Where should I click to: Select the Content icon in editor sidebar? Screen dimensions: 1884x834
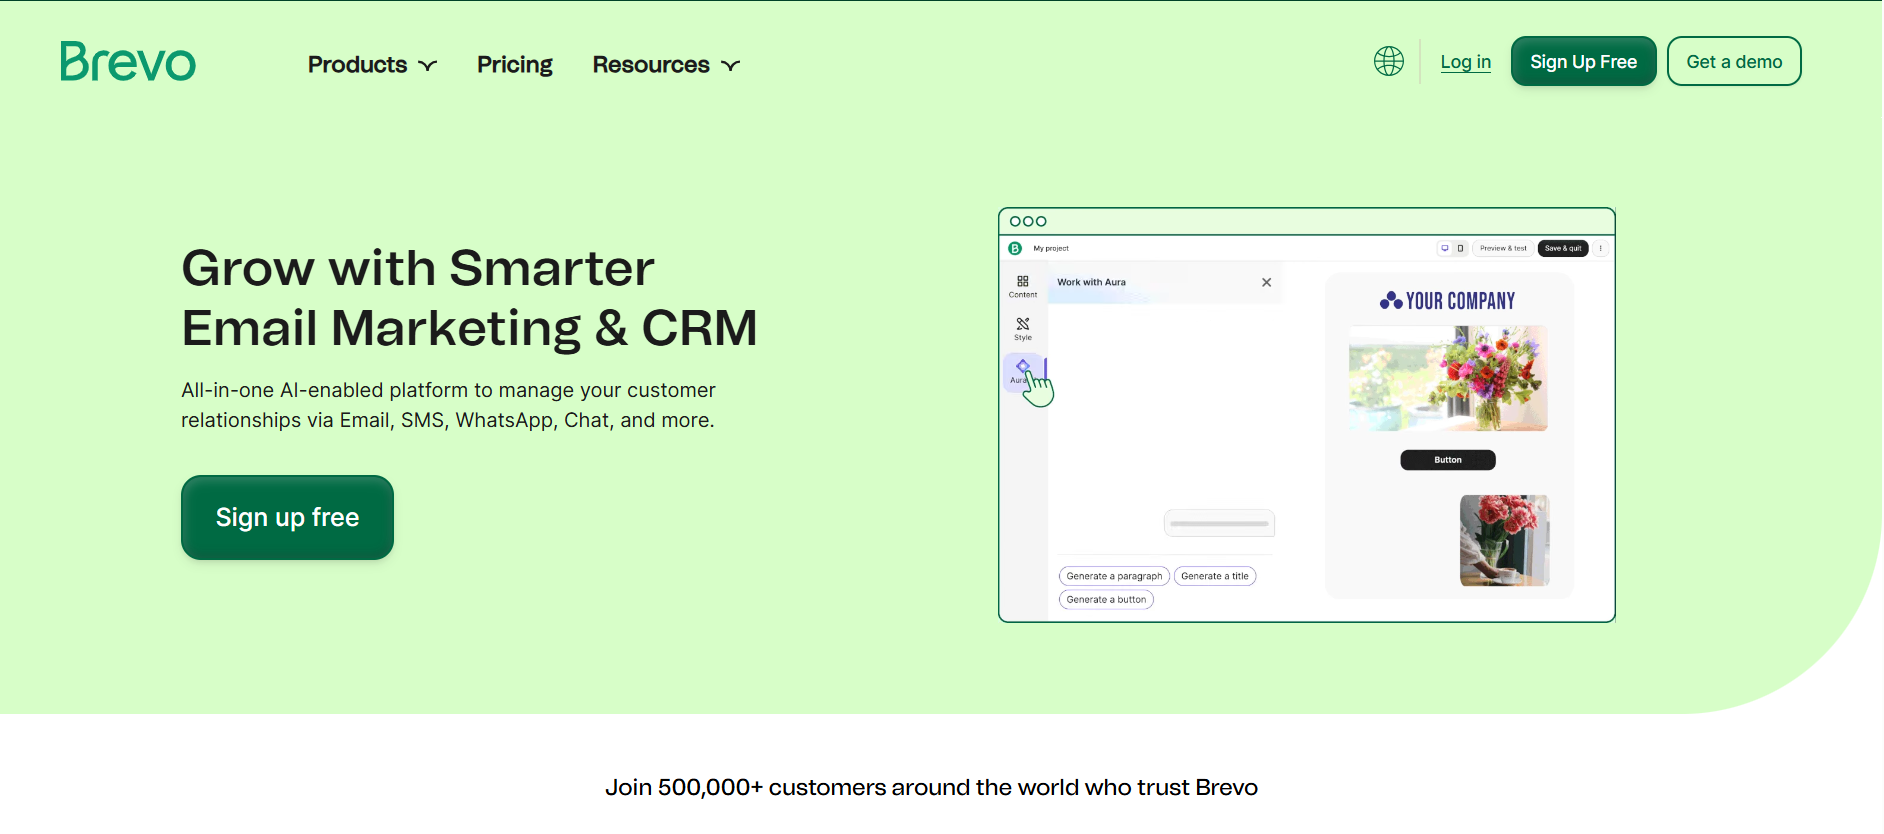(1023, 286)
